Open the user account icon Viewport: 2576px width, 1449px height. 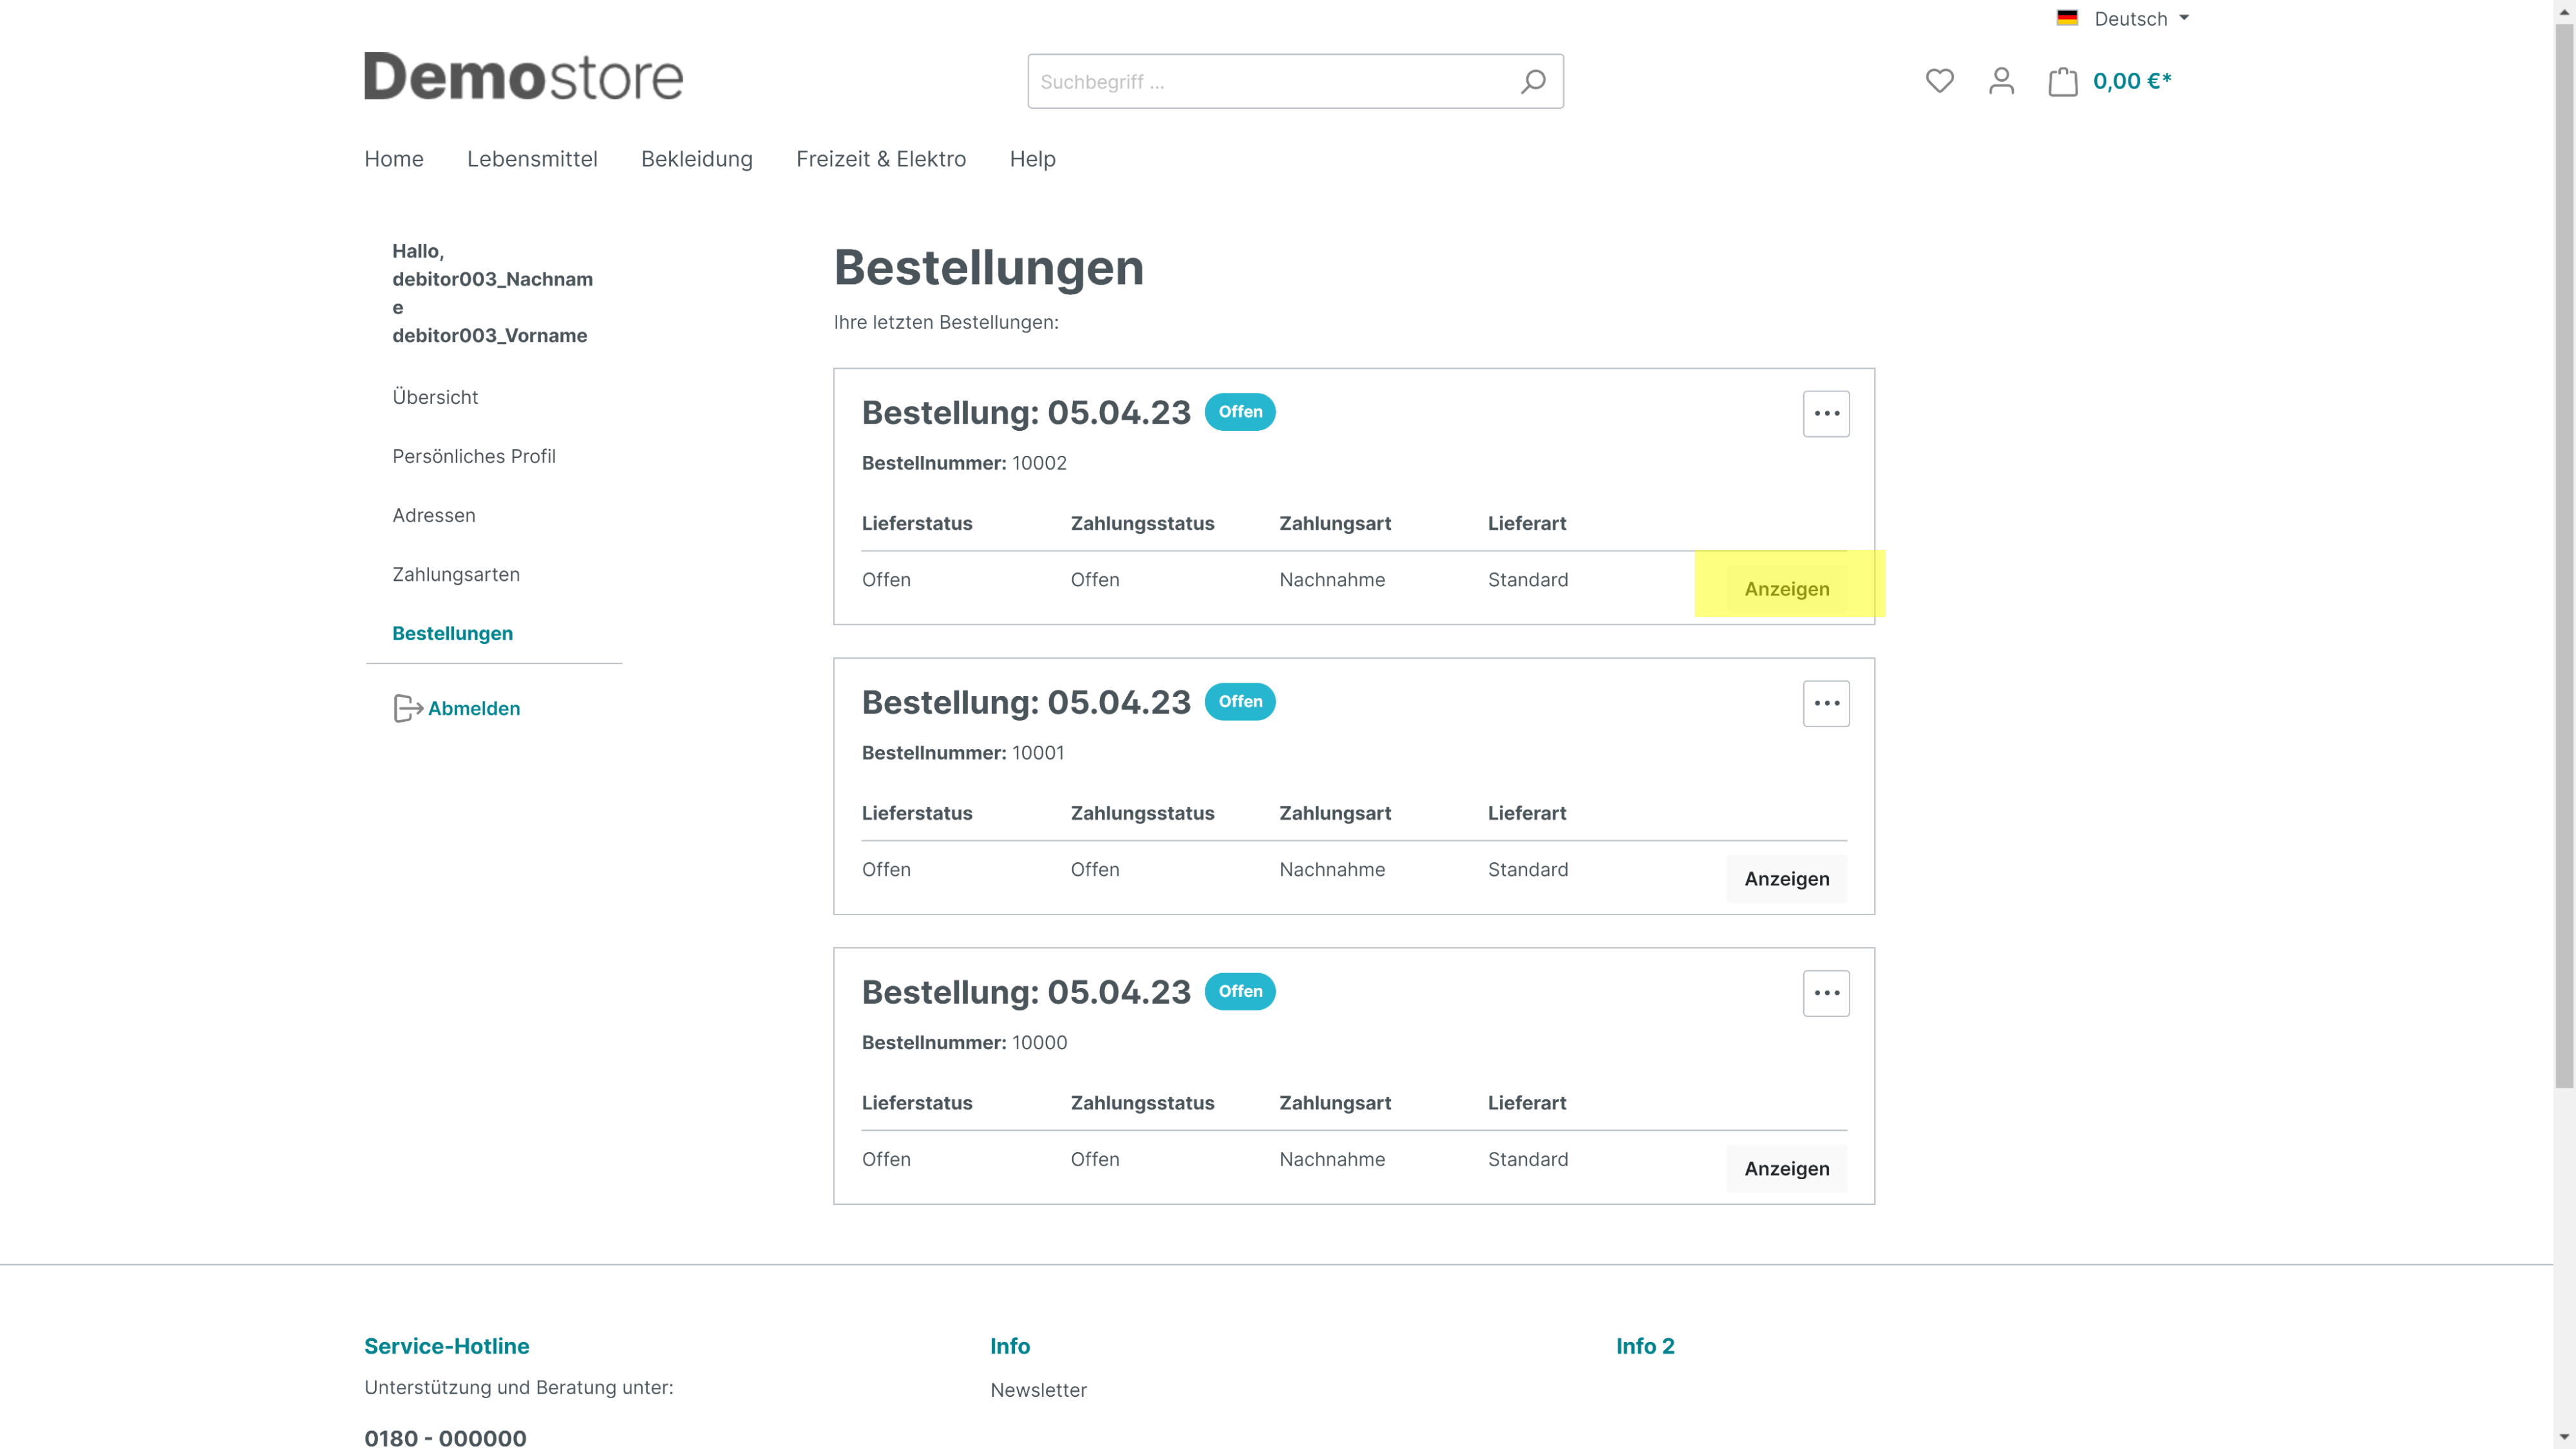(x=2001, y=81)
